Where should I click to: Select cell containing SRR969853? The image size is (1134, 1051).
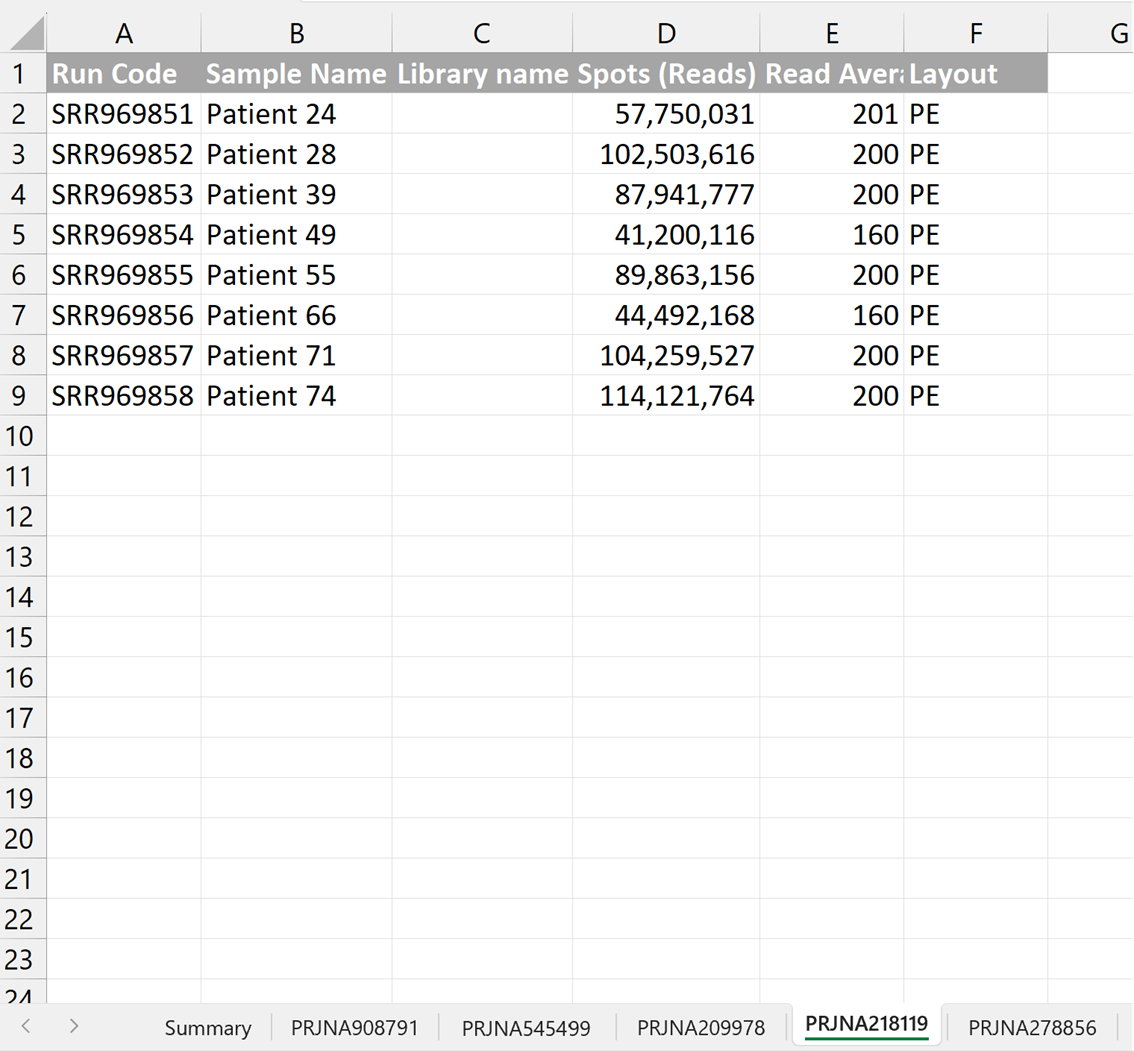[x=124, y=195]
